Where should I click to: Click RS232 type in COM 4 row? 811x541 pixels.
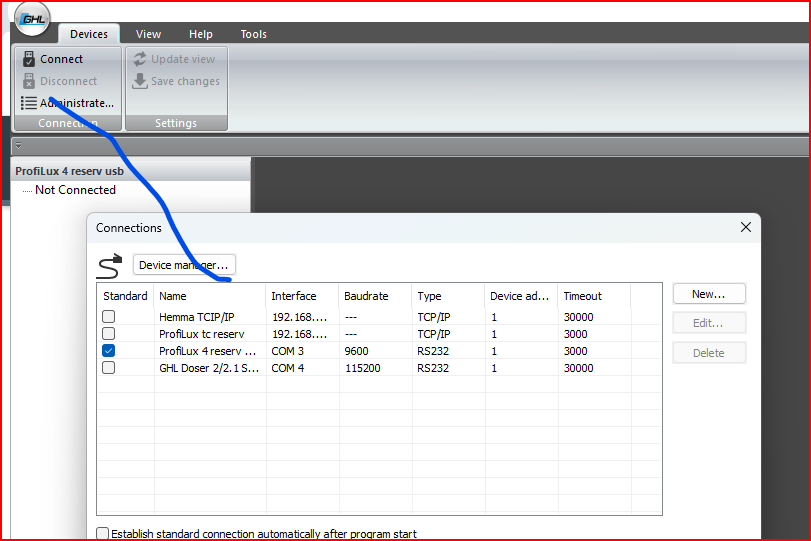433,368
